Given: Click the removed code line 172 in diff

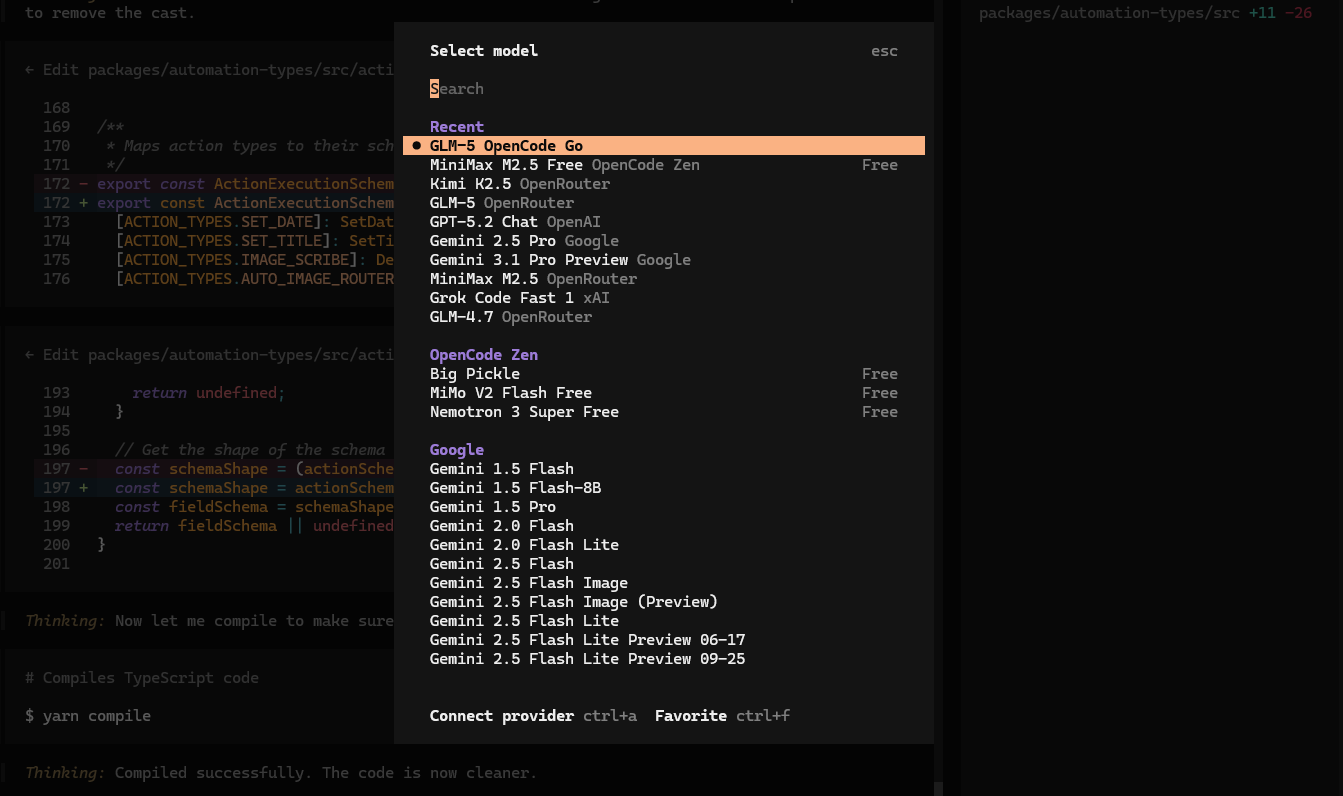Looking at the screenshot, I should (214, 184).
